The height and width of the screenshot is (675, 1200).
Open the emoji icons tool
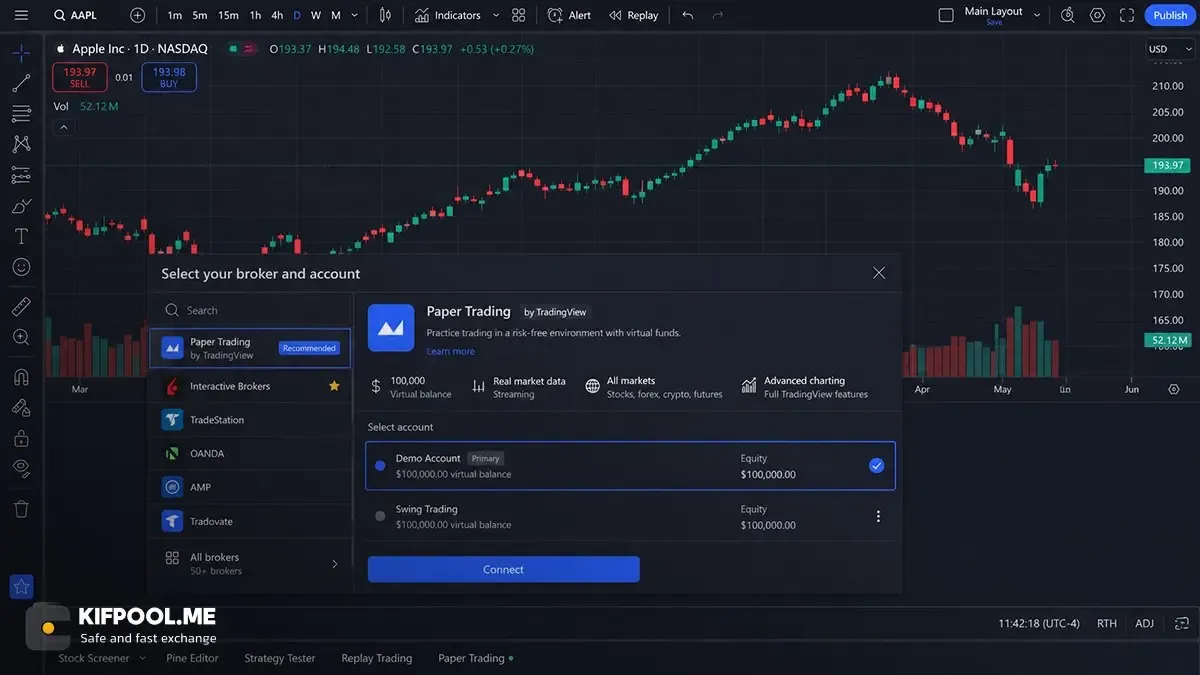pyautogui.click(x=21, y=267)
